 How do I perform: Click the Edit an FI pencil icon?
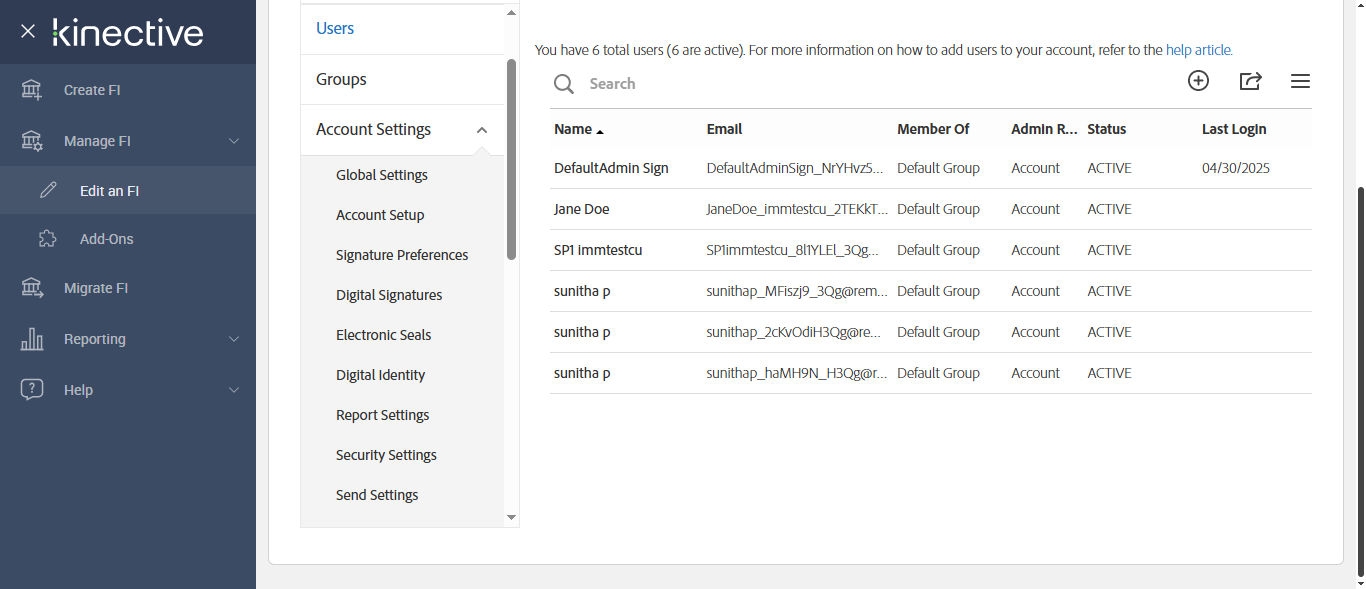click(48, 190)
